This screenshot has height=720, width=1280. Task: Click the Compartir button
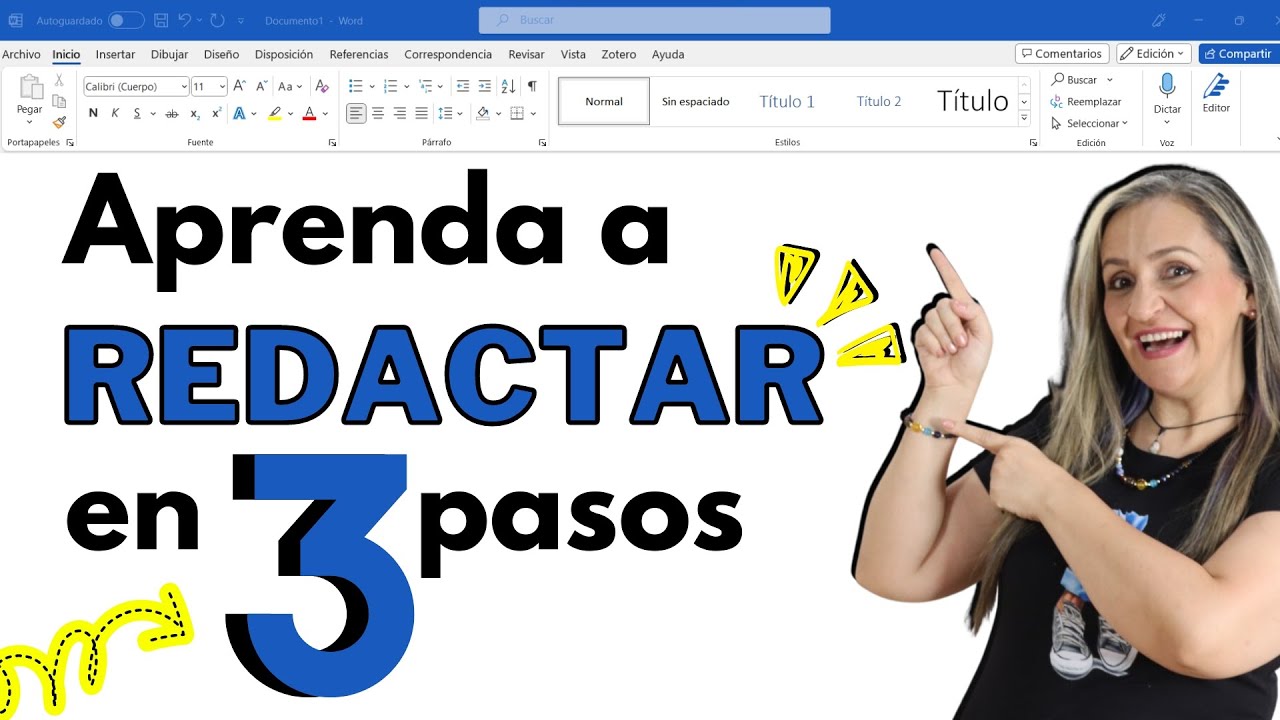pyautogui.click(x=1237, y=54)
